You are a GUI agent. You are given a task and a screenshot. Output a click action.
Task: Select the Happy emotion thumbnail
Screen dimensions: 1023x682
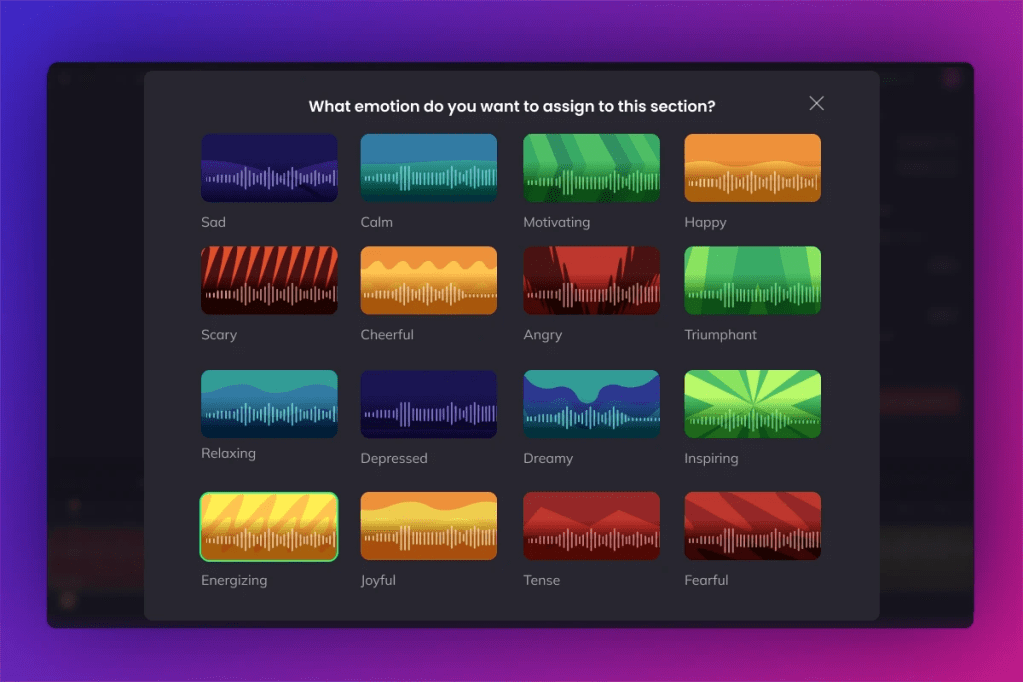[752, 168]
